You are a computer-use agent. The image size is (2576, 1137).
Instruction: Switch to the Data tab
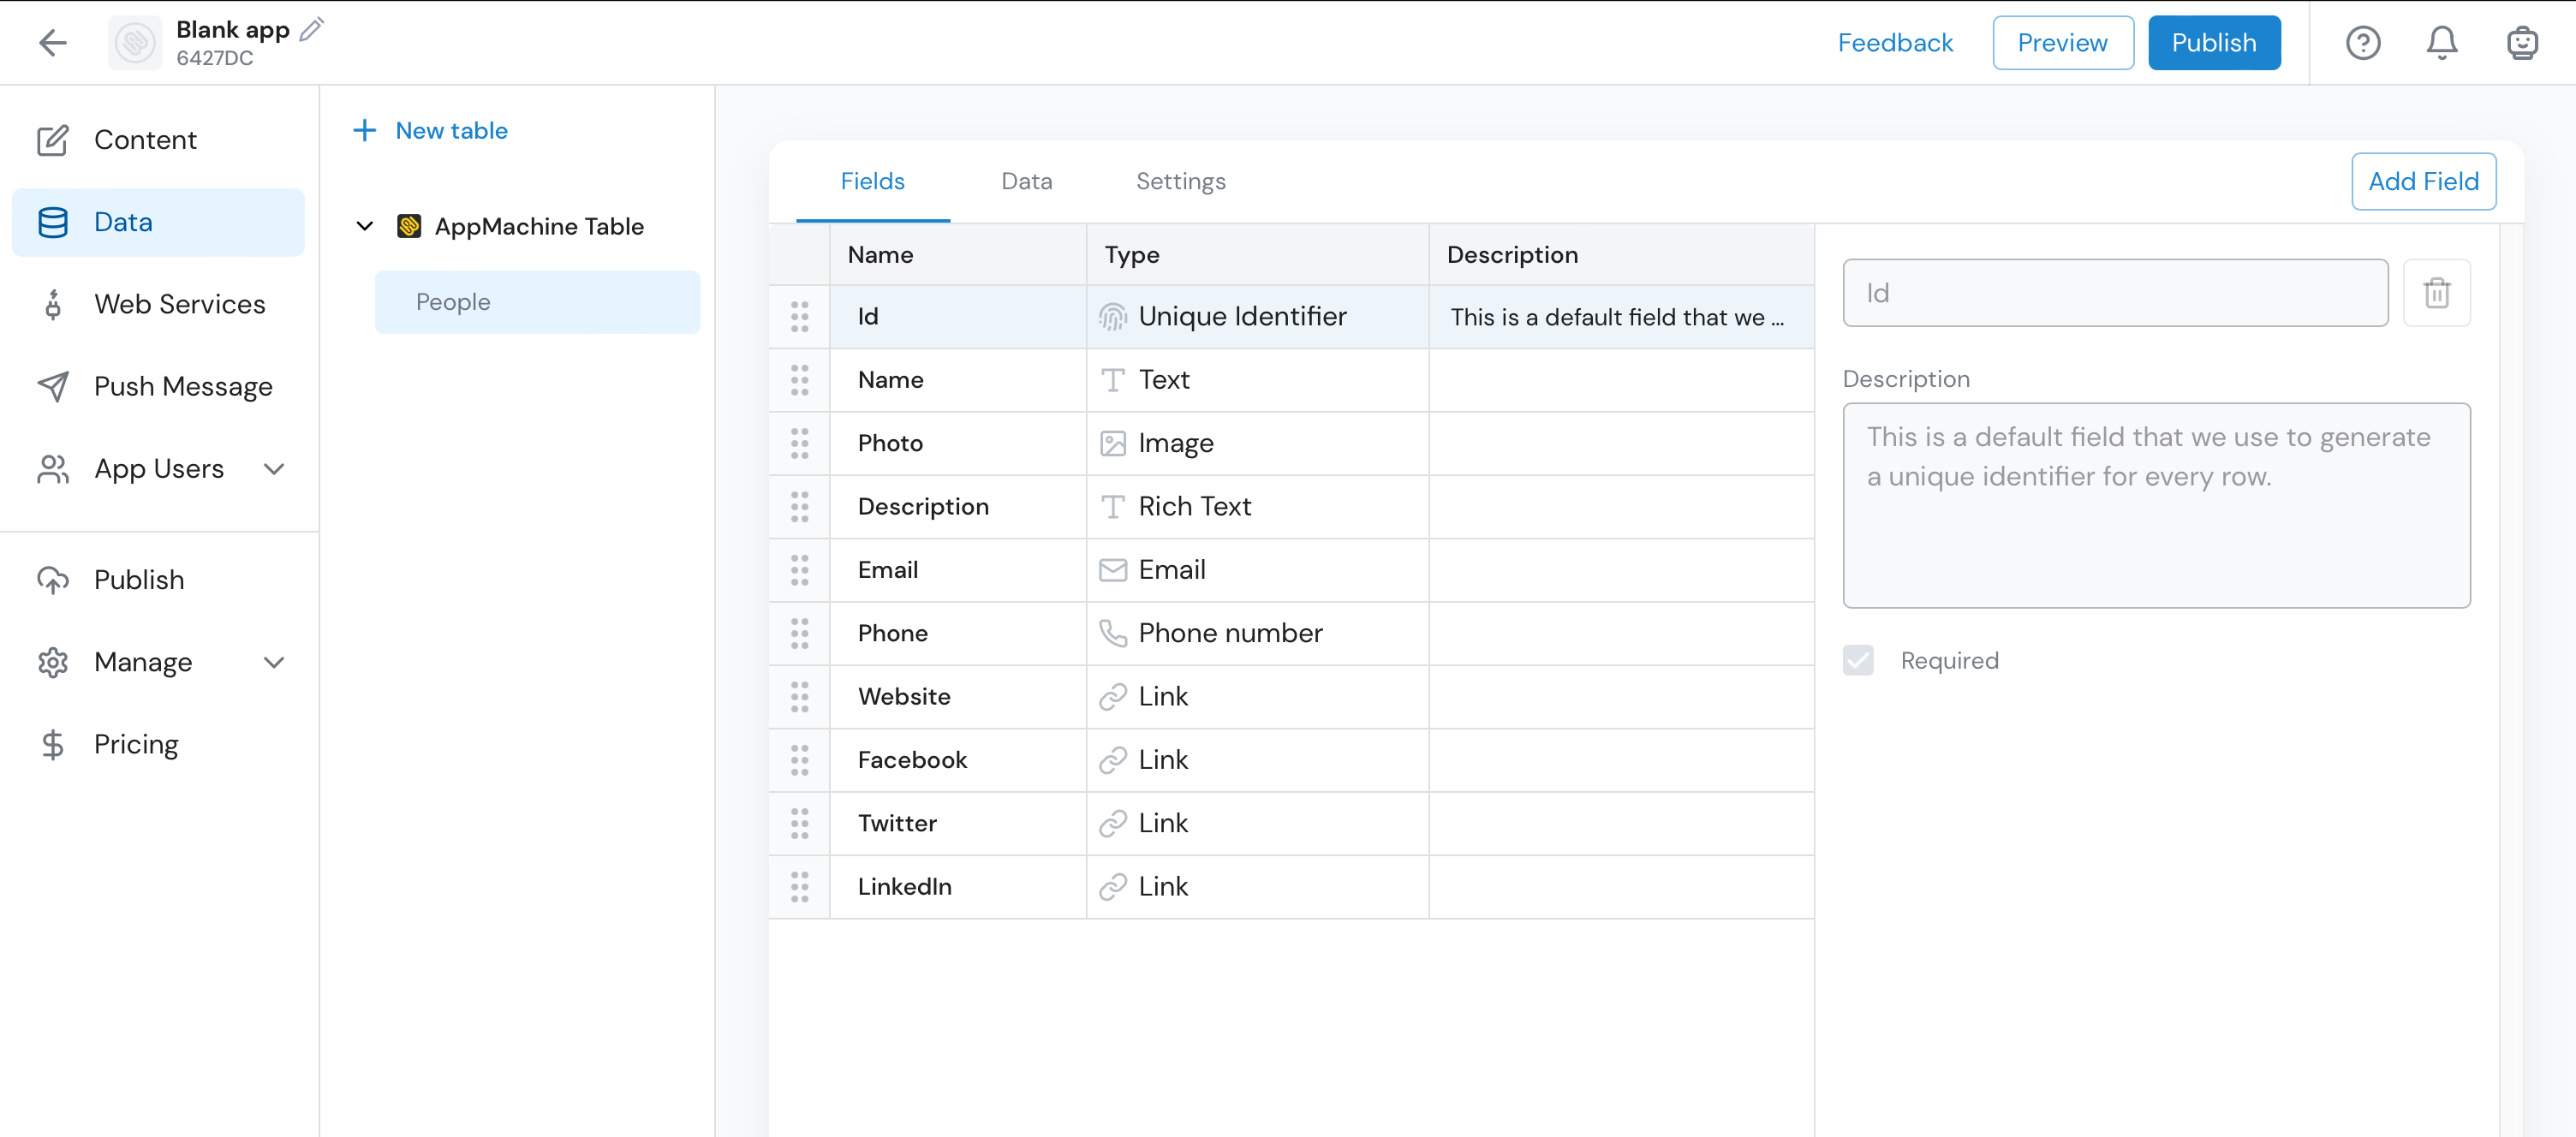click(x=1026, y=181)
